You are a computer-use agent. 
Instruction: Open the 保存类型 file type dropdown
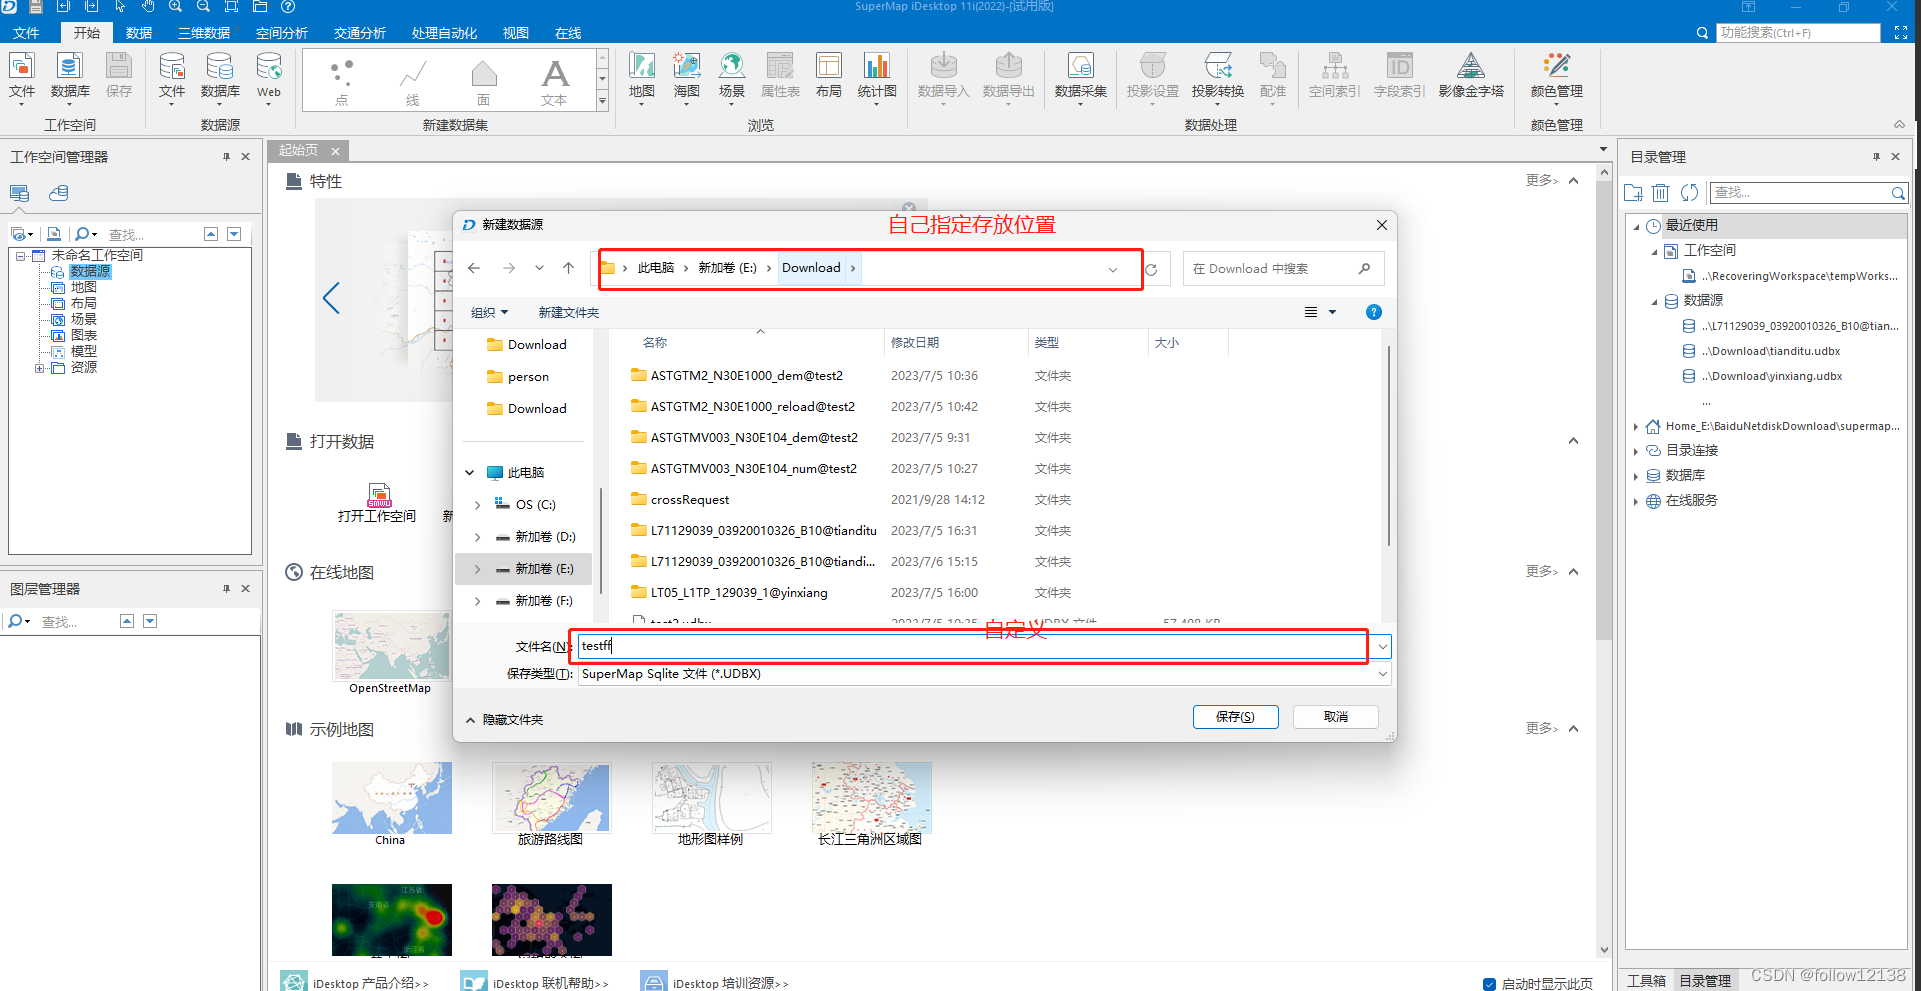coord(1382,673)
